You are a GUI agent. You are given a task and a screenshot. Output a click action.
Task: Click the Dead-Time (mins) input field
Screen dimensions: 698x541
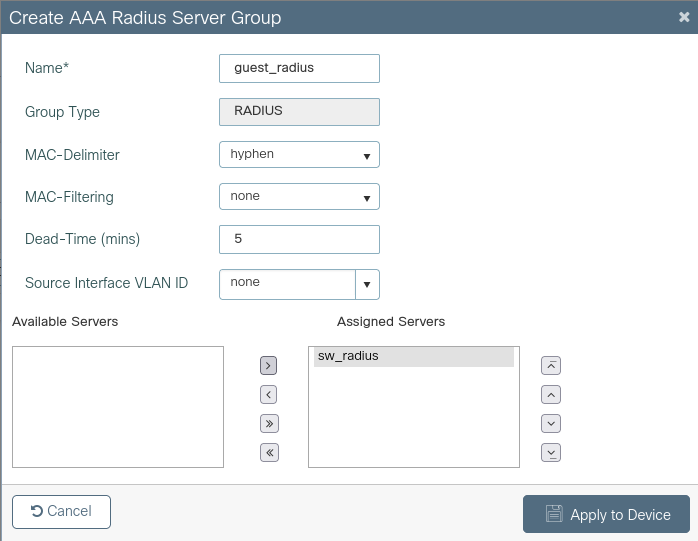coord(299,240)
